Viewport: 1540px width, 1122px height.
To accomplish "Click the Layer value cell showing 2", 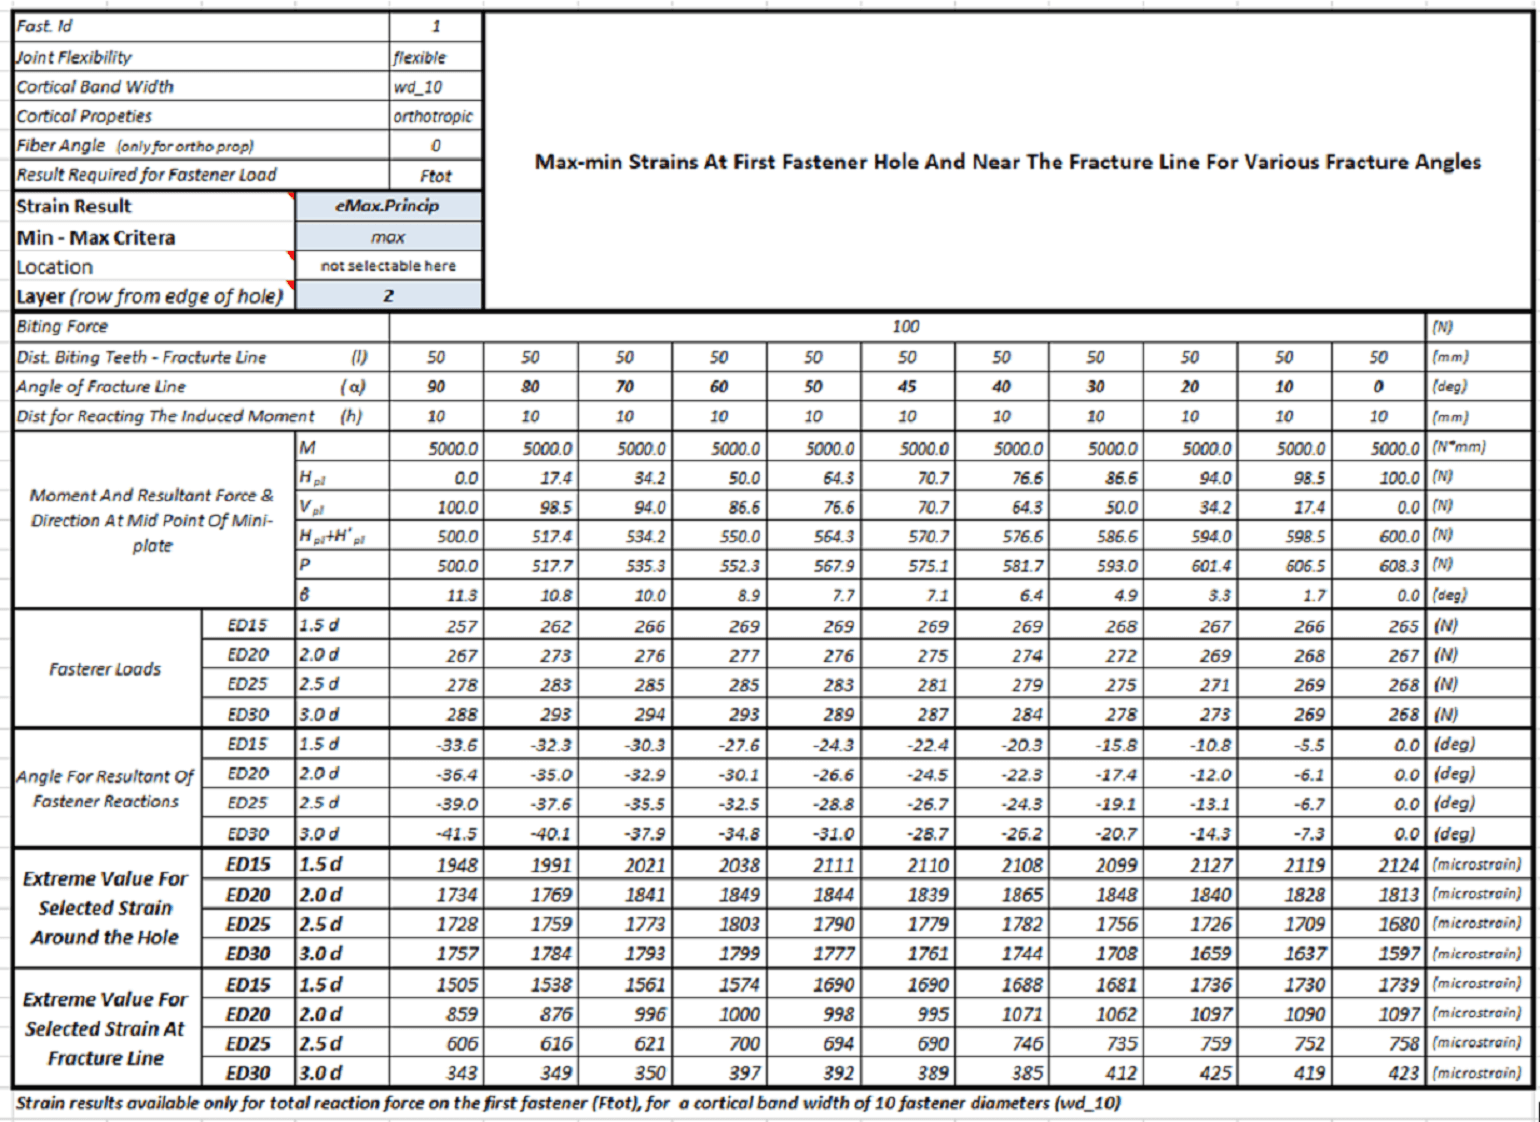I will coord(388,296).
